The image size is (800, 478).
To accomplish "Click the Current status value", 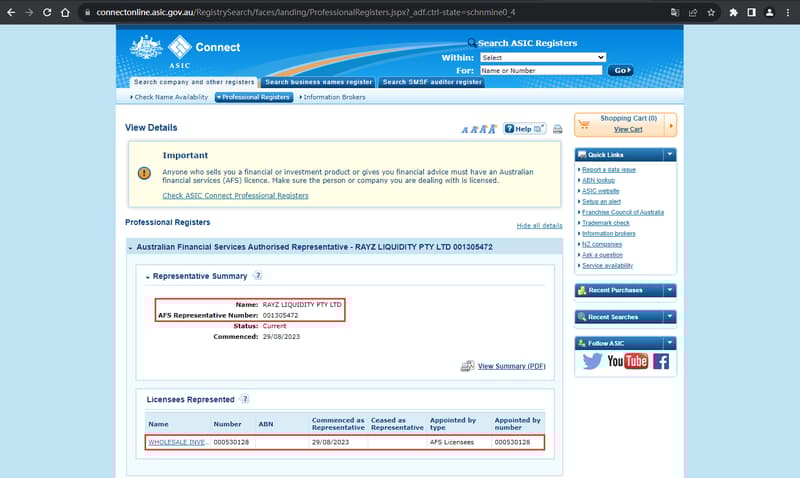I will [x=274, y=326].
